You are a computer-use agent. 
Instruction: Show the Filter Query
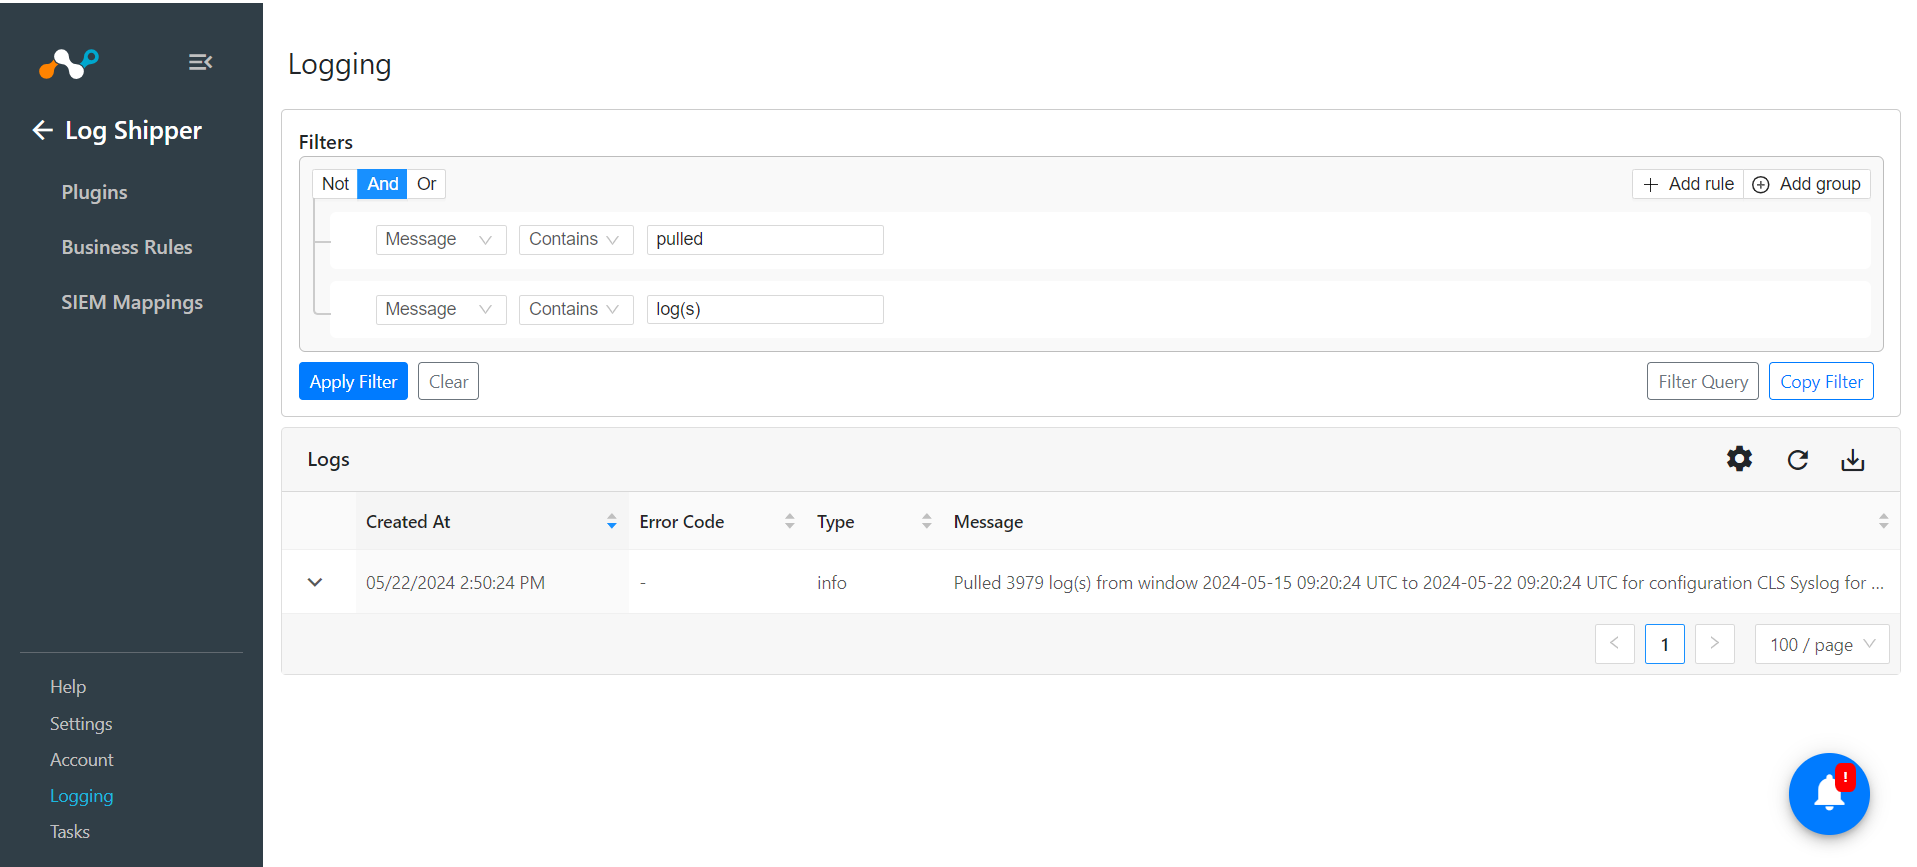[x=1703, y=381]
